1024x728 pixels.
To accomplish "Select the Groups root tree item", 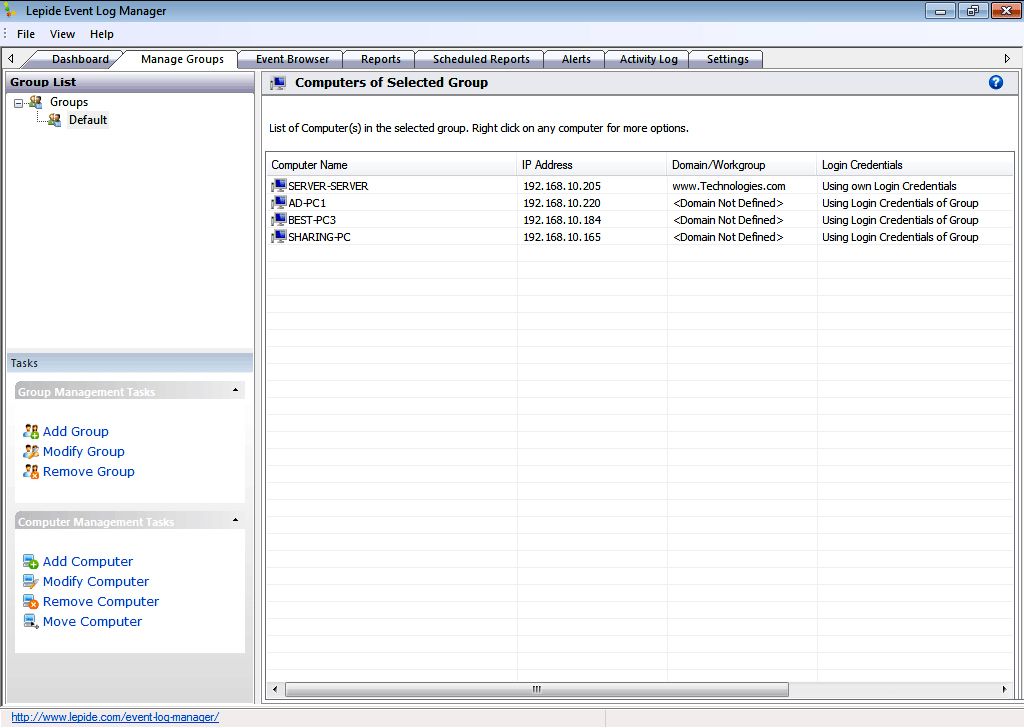I will click(x=69, y=102).
